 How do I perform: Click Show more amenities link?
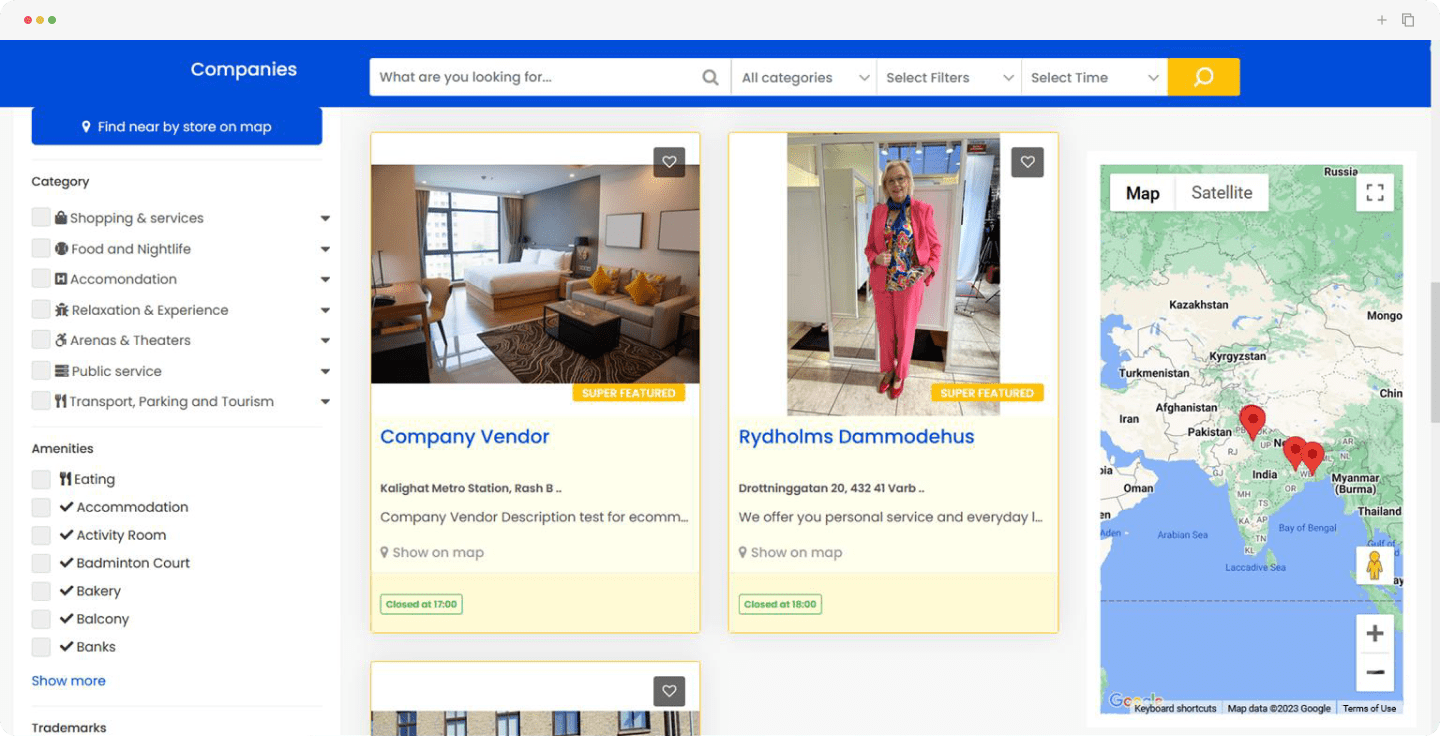(68, 681)
